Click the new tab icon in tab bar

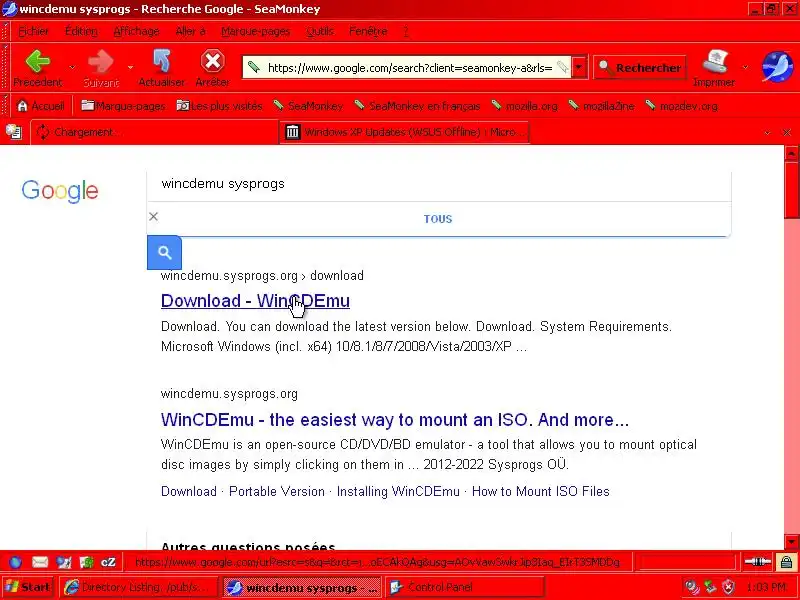coord(14,132)
